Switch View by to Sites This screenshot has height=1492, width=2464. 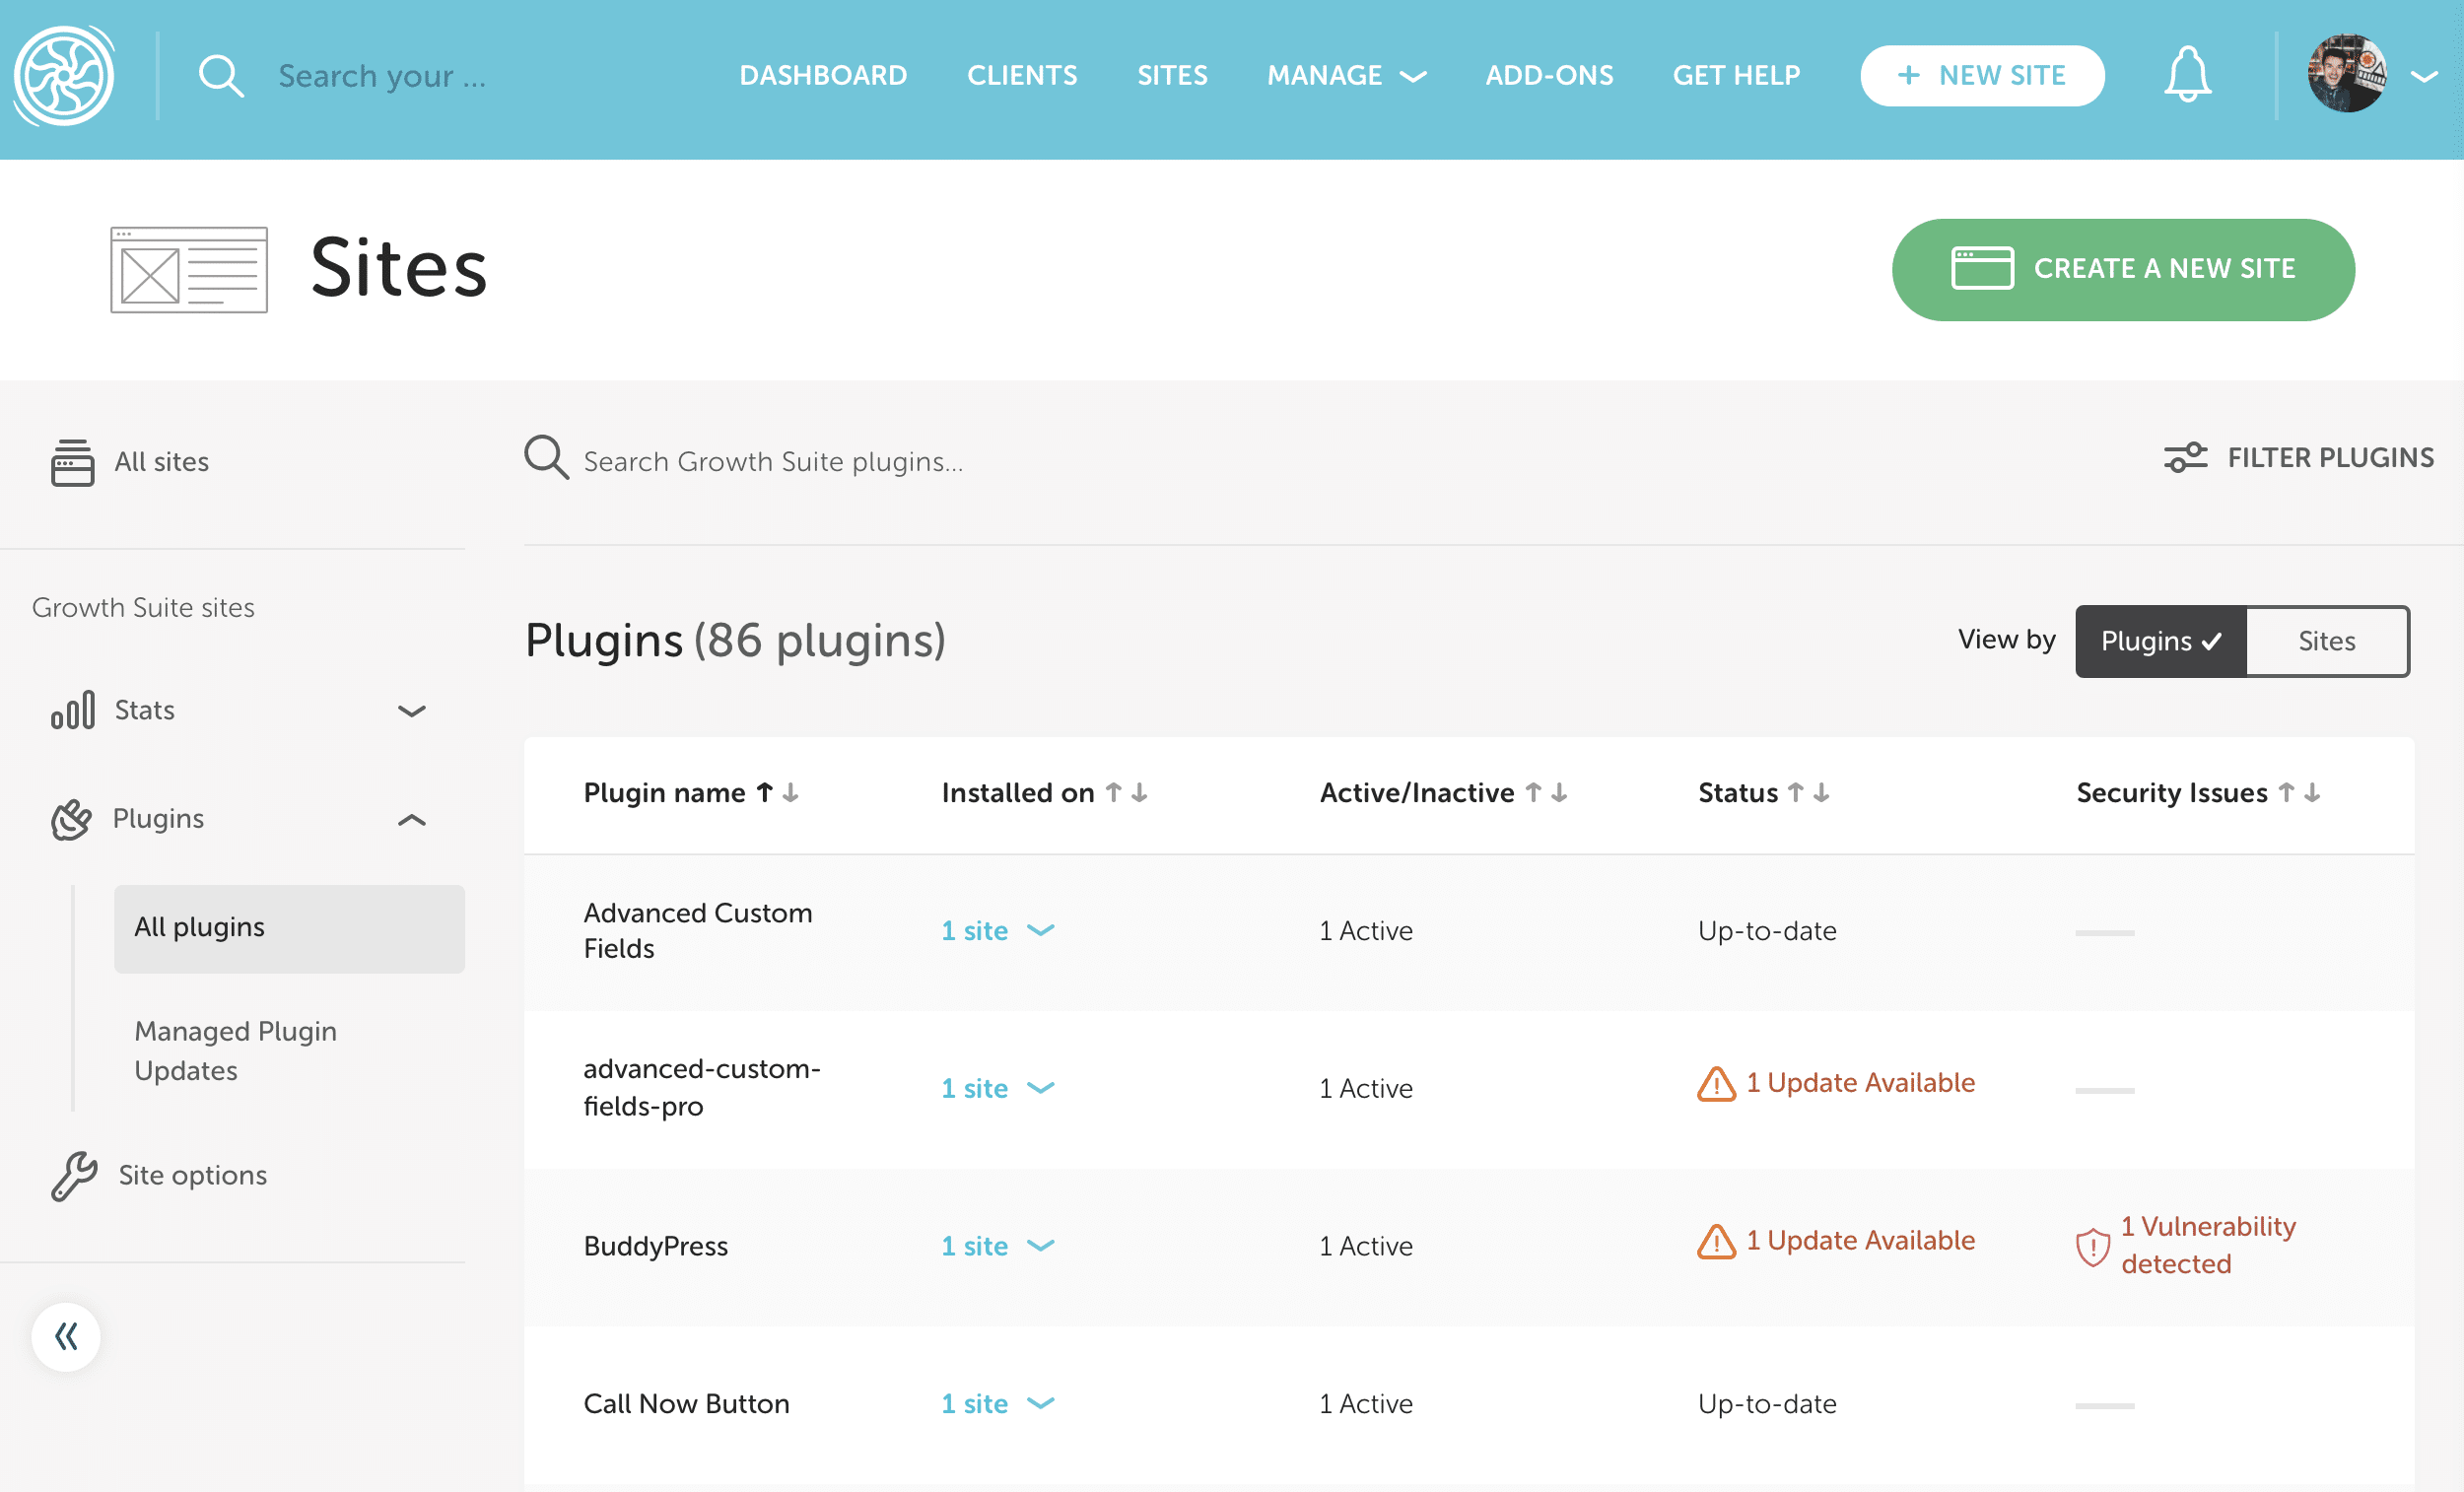coord(2326,641)
